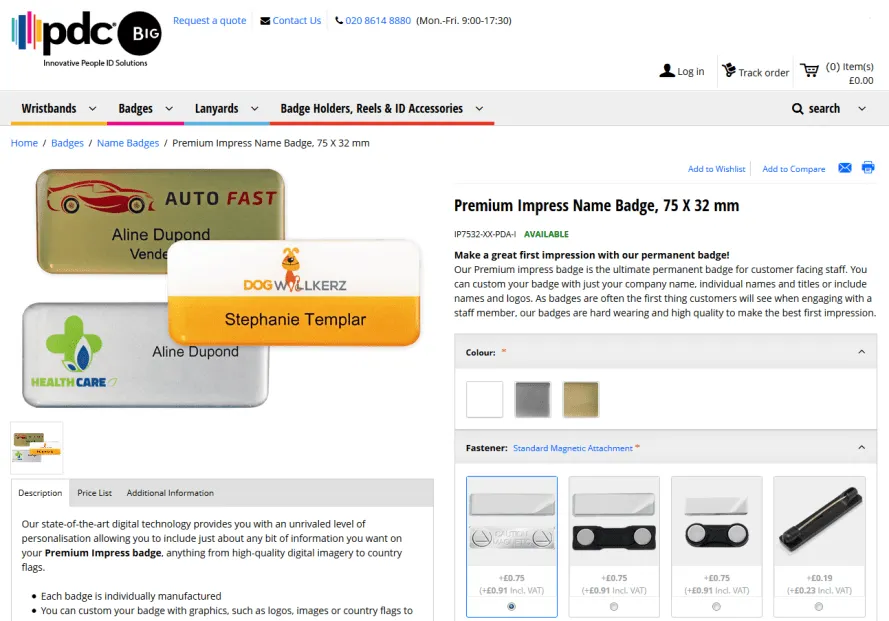Switch to the Description tab
Screen dimensions: 889x621
tap(40, 493)
